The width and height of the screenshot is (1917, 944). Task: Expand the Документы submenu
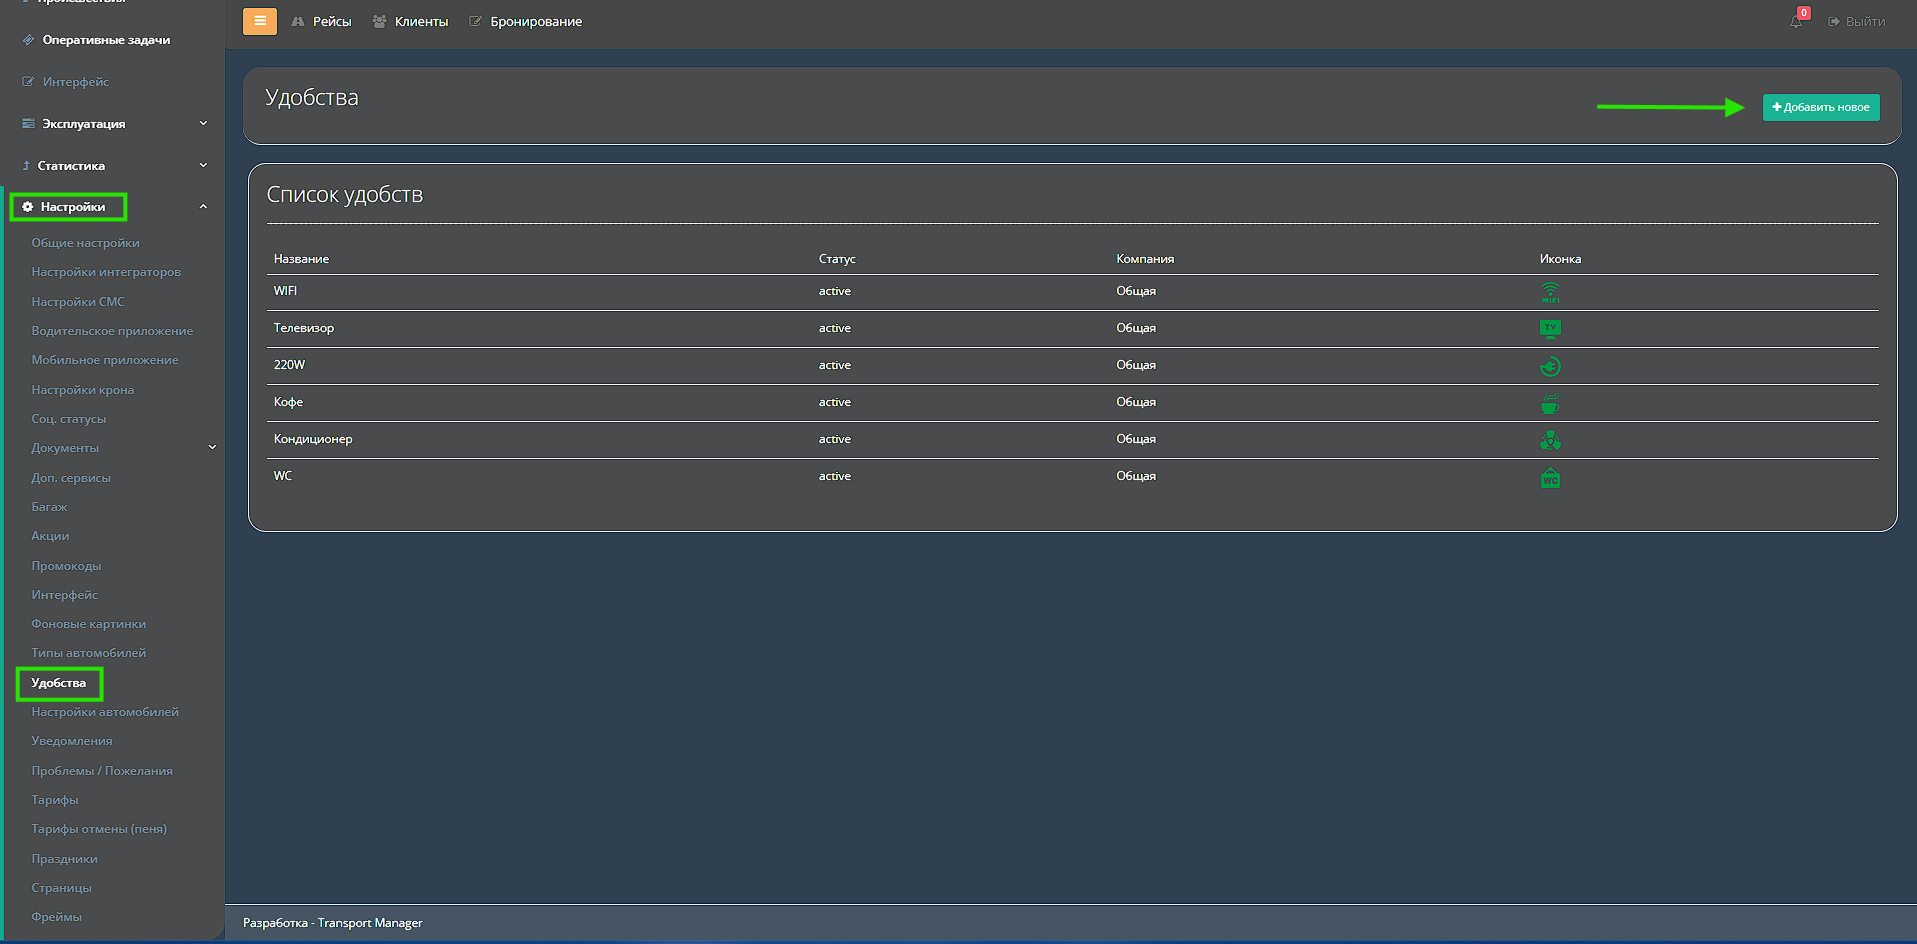212,448
